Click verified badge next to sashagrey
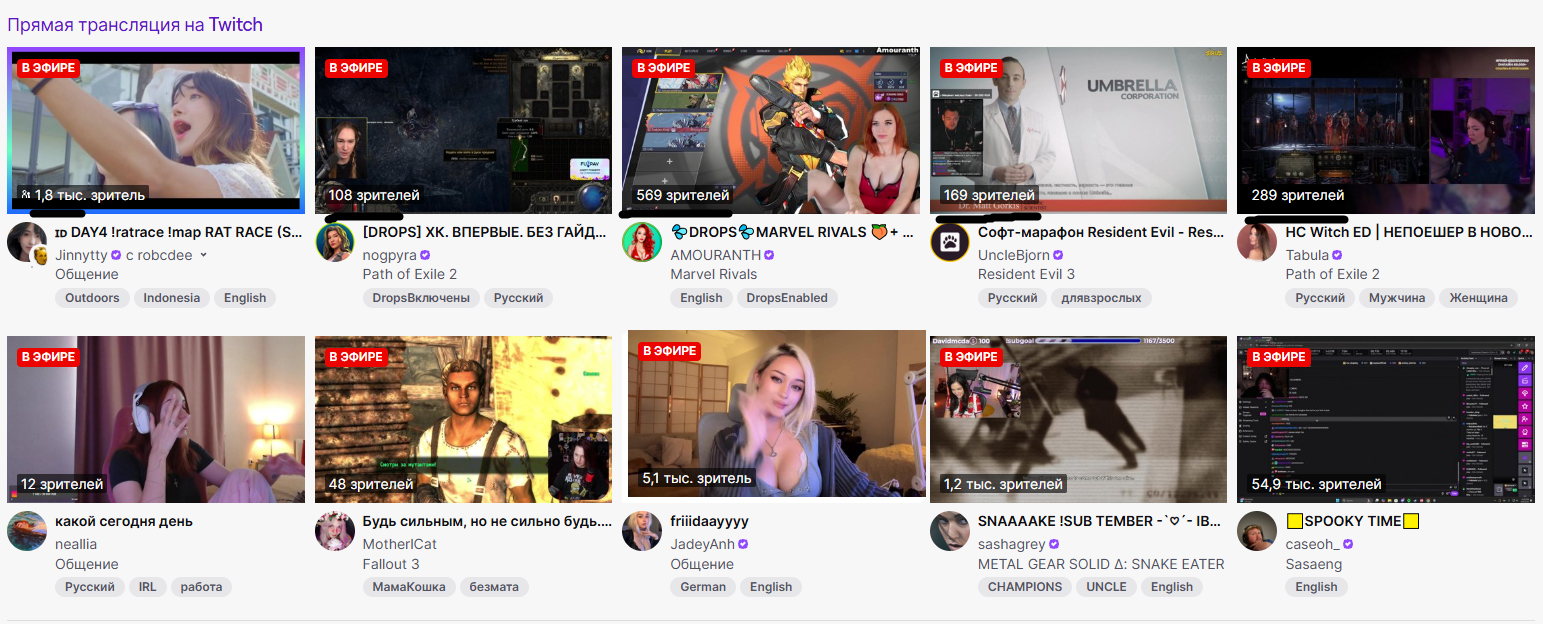Image resolution: width=1543 pixels, height=624 pixels. tap(1054, 544)
